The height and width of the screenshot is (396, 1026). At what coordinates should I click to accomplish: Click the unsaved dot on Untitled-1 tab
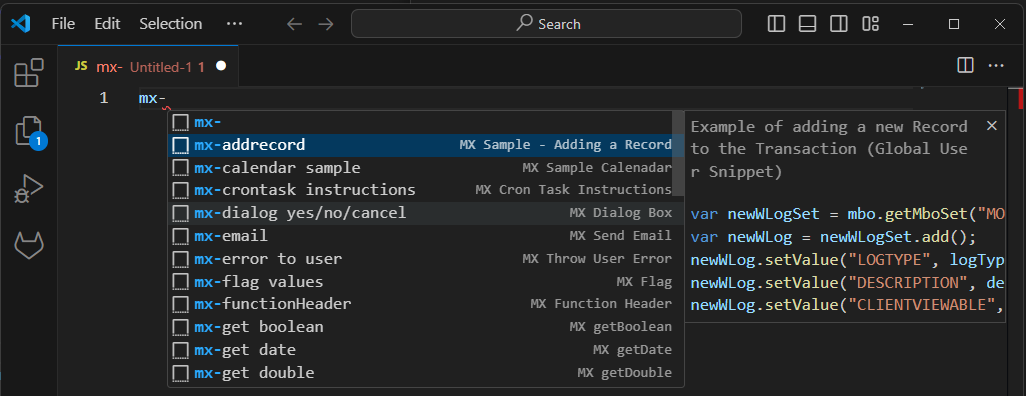point(221,66)
